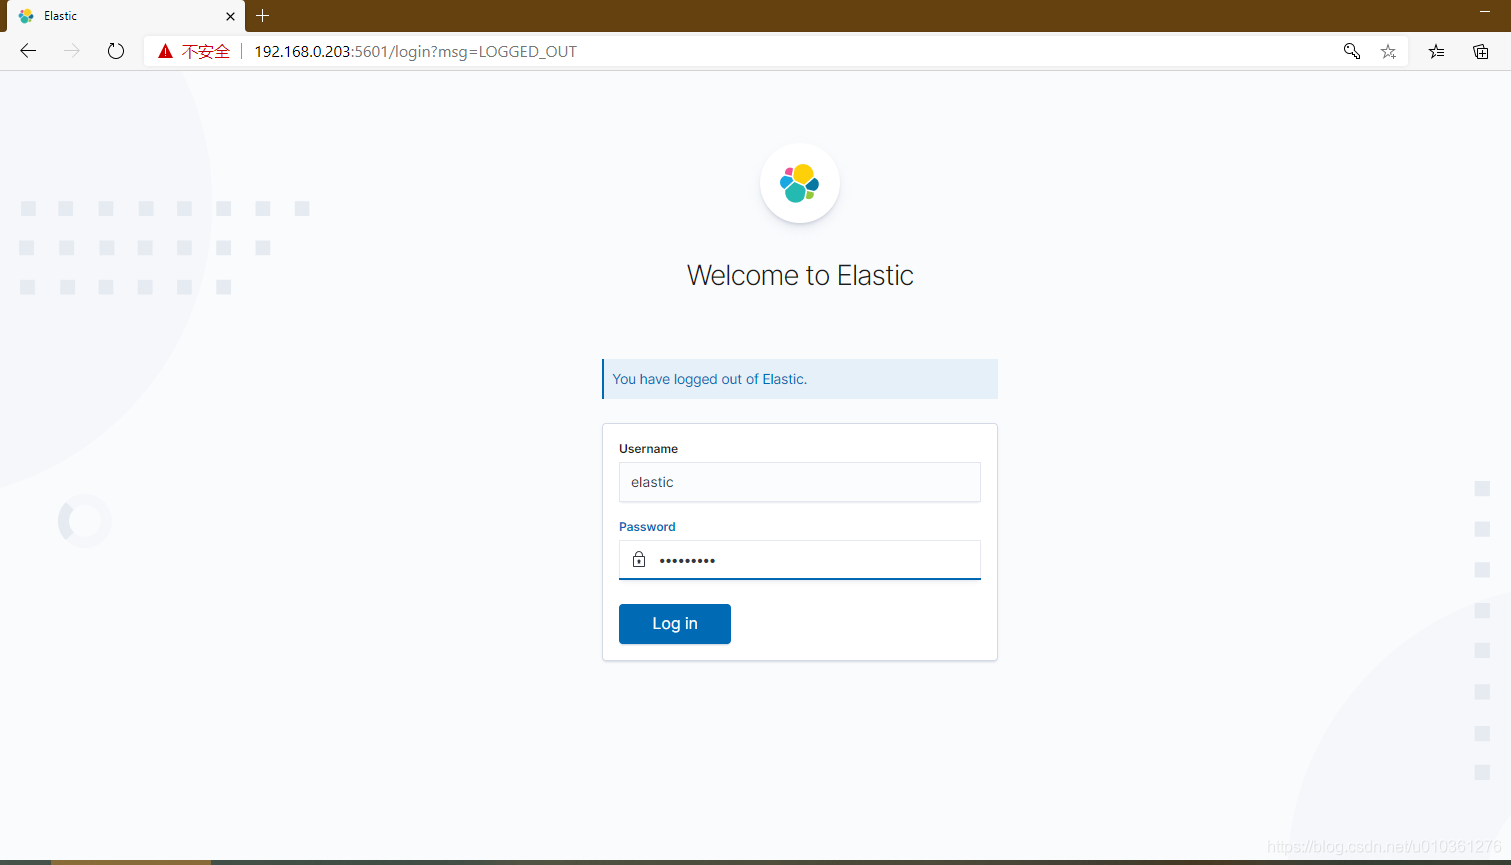Open the collections icon in toolbar
The image size is (1511, 865).
[1481, 51]
